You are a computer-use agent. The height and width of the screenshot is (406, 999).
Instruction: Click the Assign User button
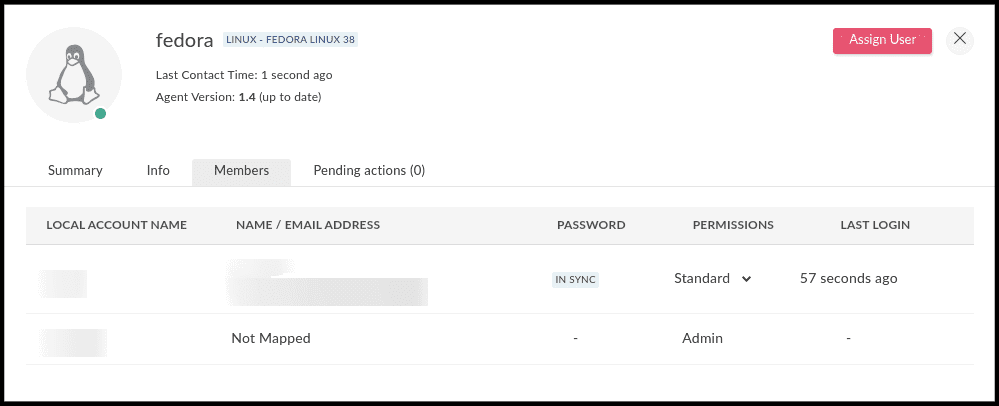(882, 40)
